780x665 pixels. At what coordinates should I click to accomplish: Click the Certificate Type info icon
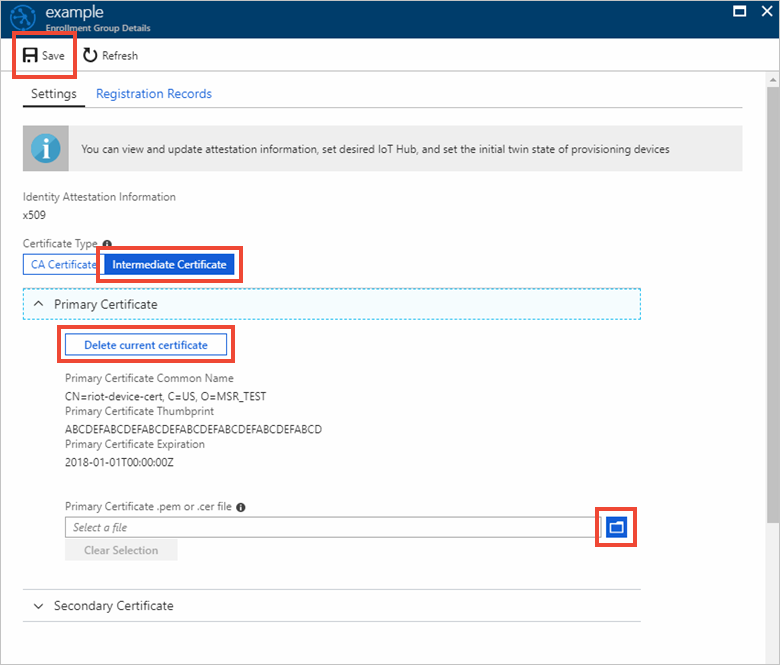pyautogui.click(x=107, y=244)
